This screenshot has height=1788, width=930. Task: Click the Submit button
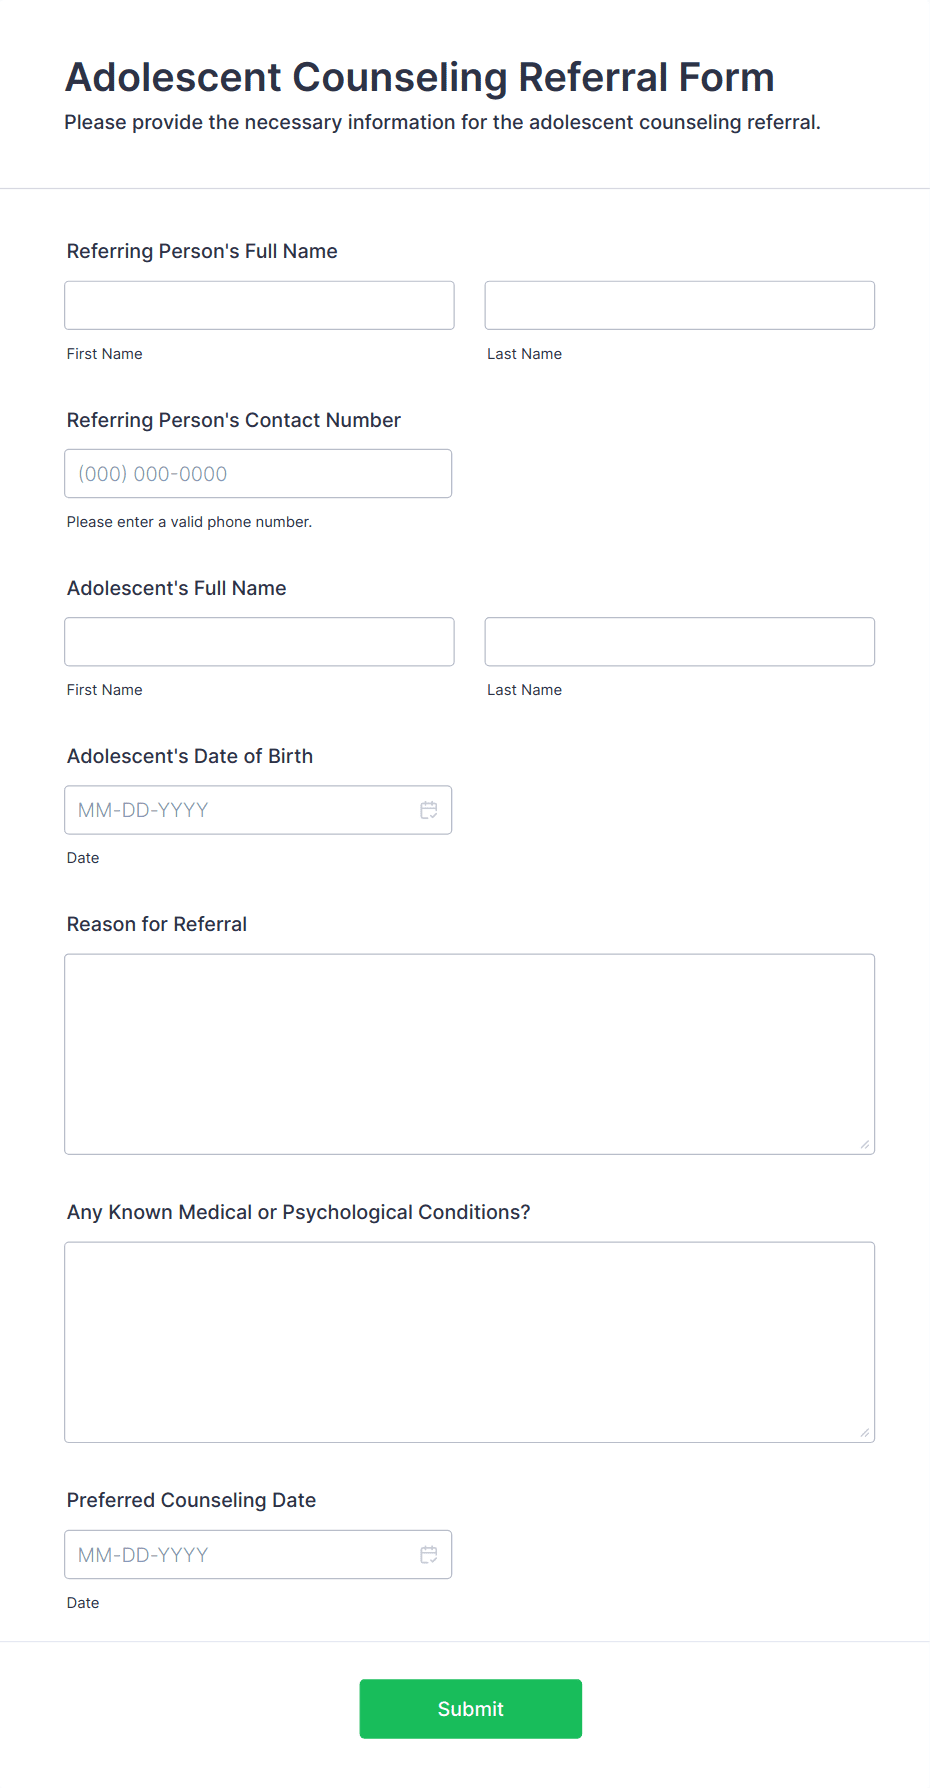(470, 1709)
